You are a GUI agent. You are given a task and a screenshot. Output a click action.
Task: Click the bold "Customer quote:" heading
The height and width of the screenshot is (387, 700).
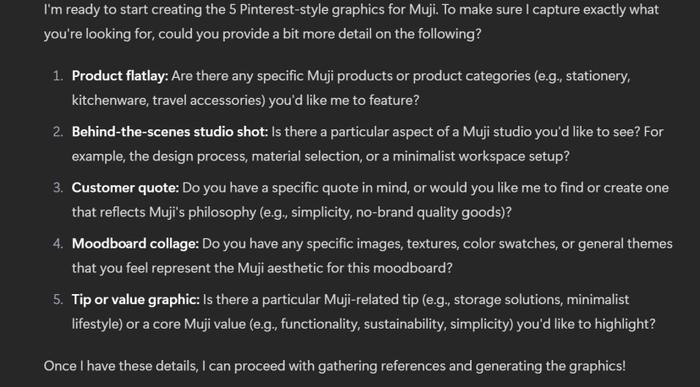pos(125,188)
